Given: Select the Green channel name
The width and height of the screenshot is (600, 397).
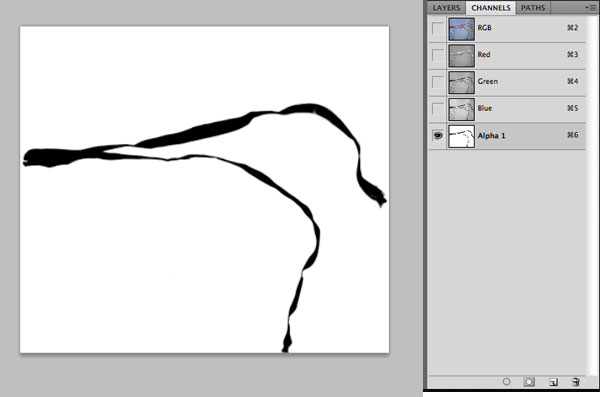Looking at the screenshot, I should click(x=488, y=82).
